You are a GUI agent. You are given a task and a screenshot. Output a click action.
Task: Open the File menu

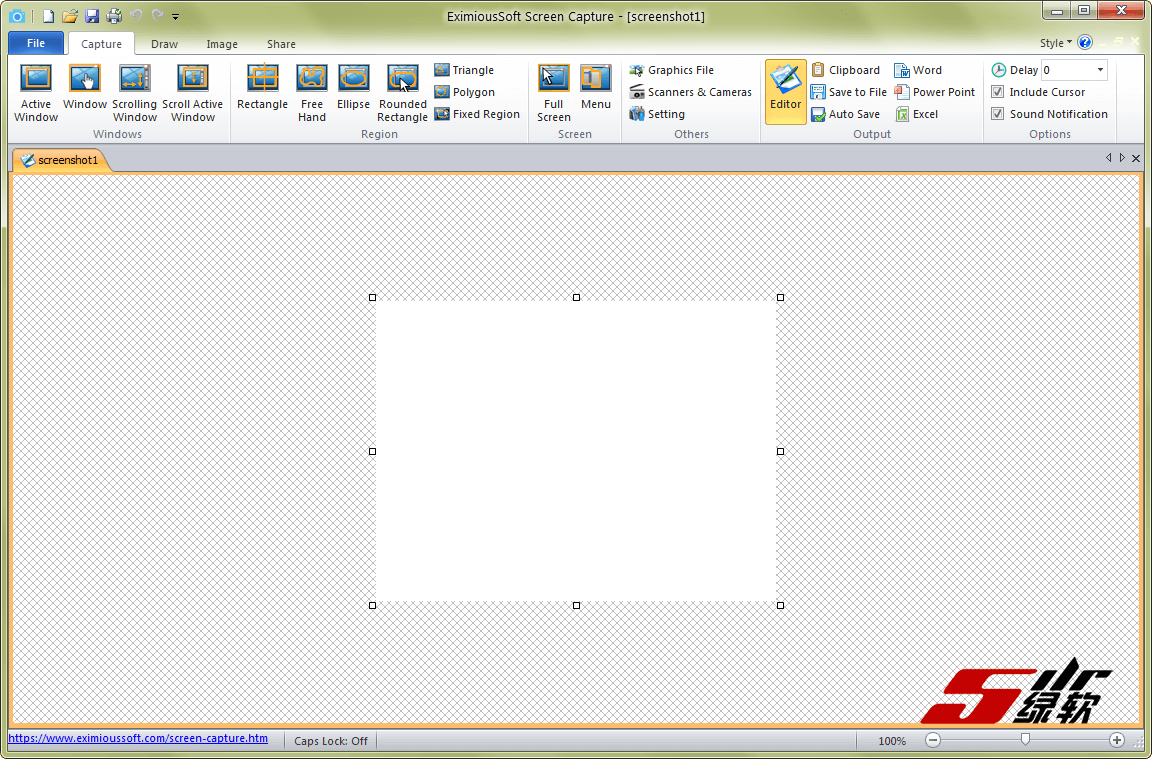(36, 43)
